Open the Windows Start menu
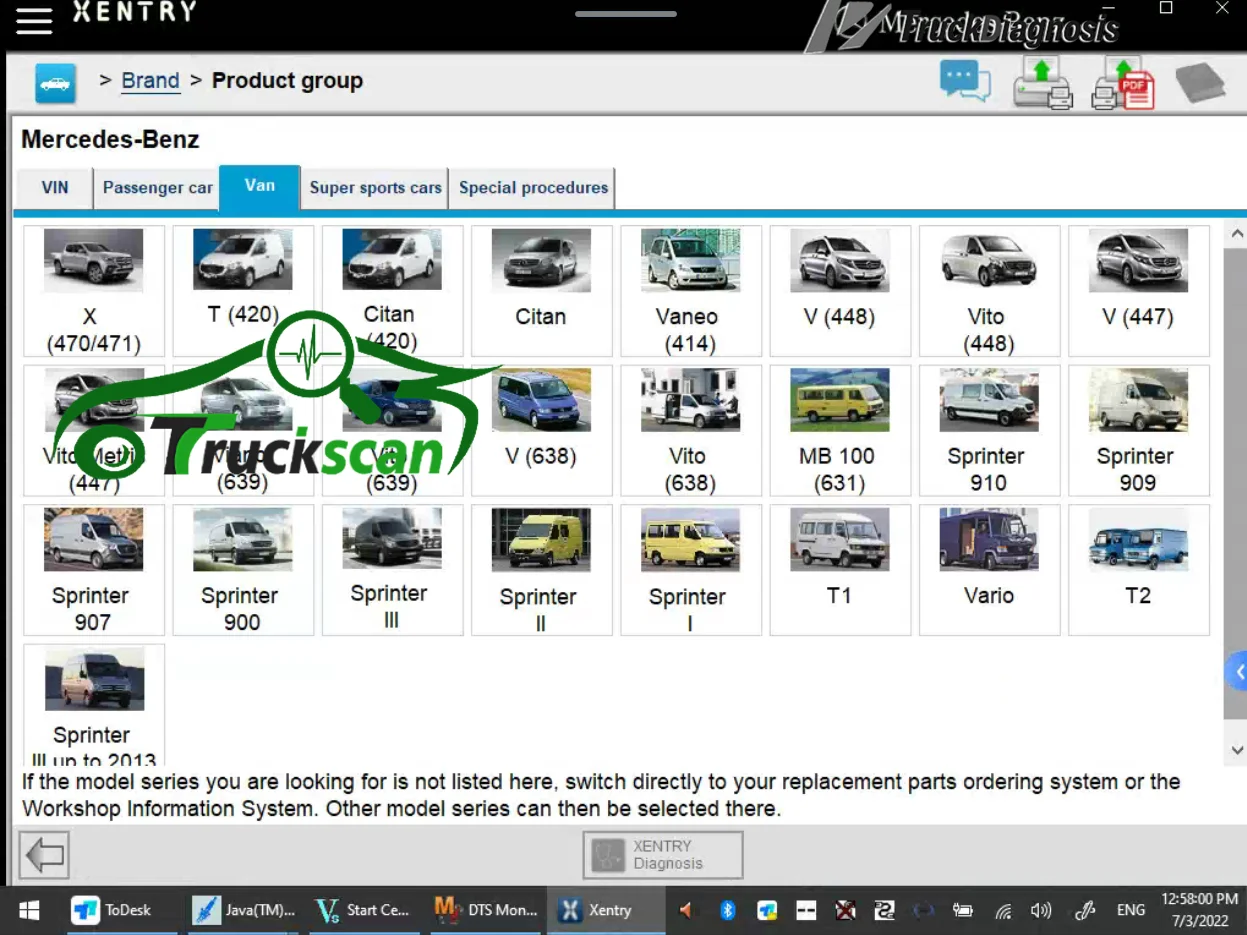This screenshot has width=1247, height=935. (29, 910)
